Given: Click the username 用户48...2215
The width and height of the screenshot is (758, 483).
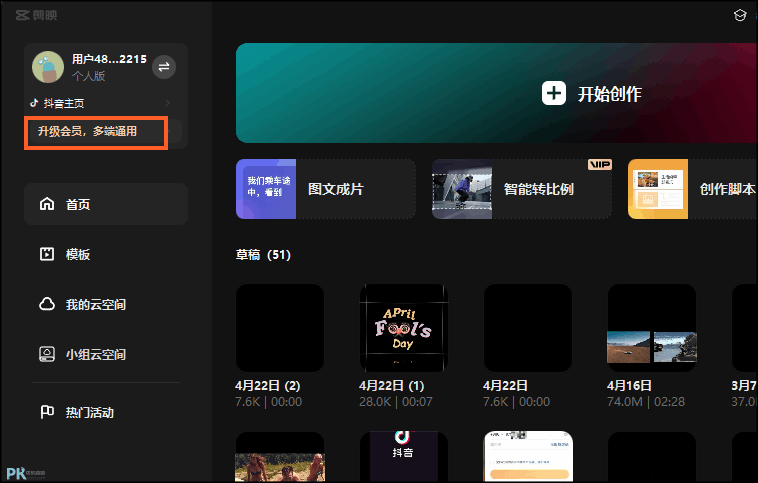Looking at the screenshot, I should 109,59.
